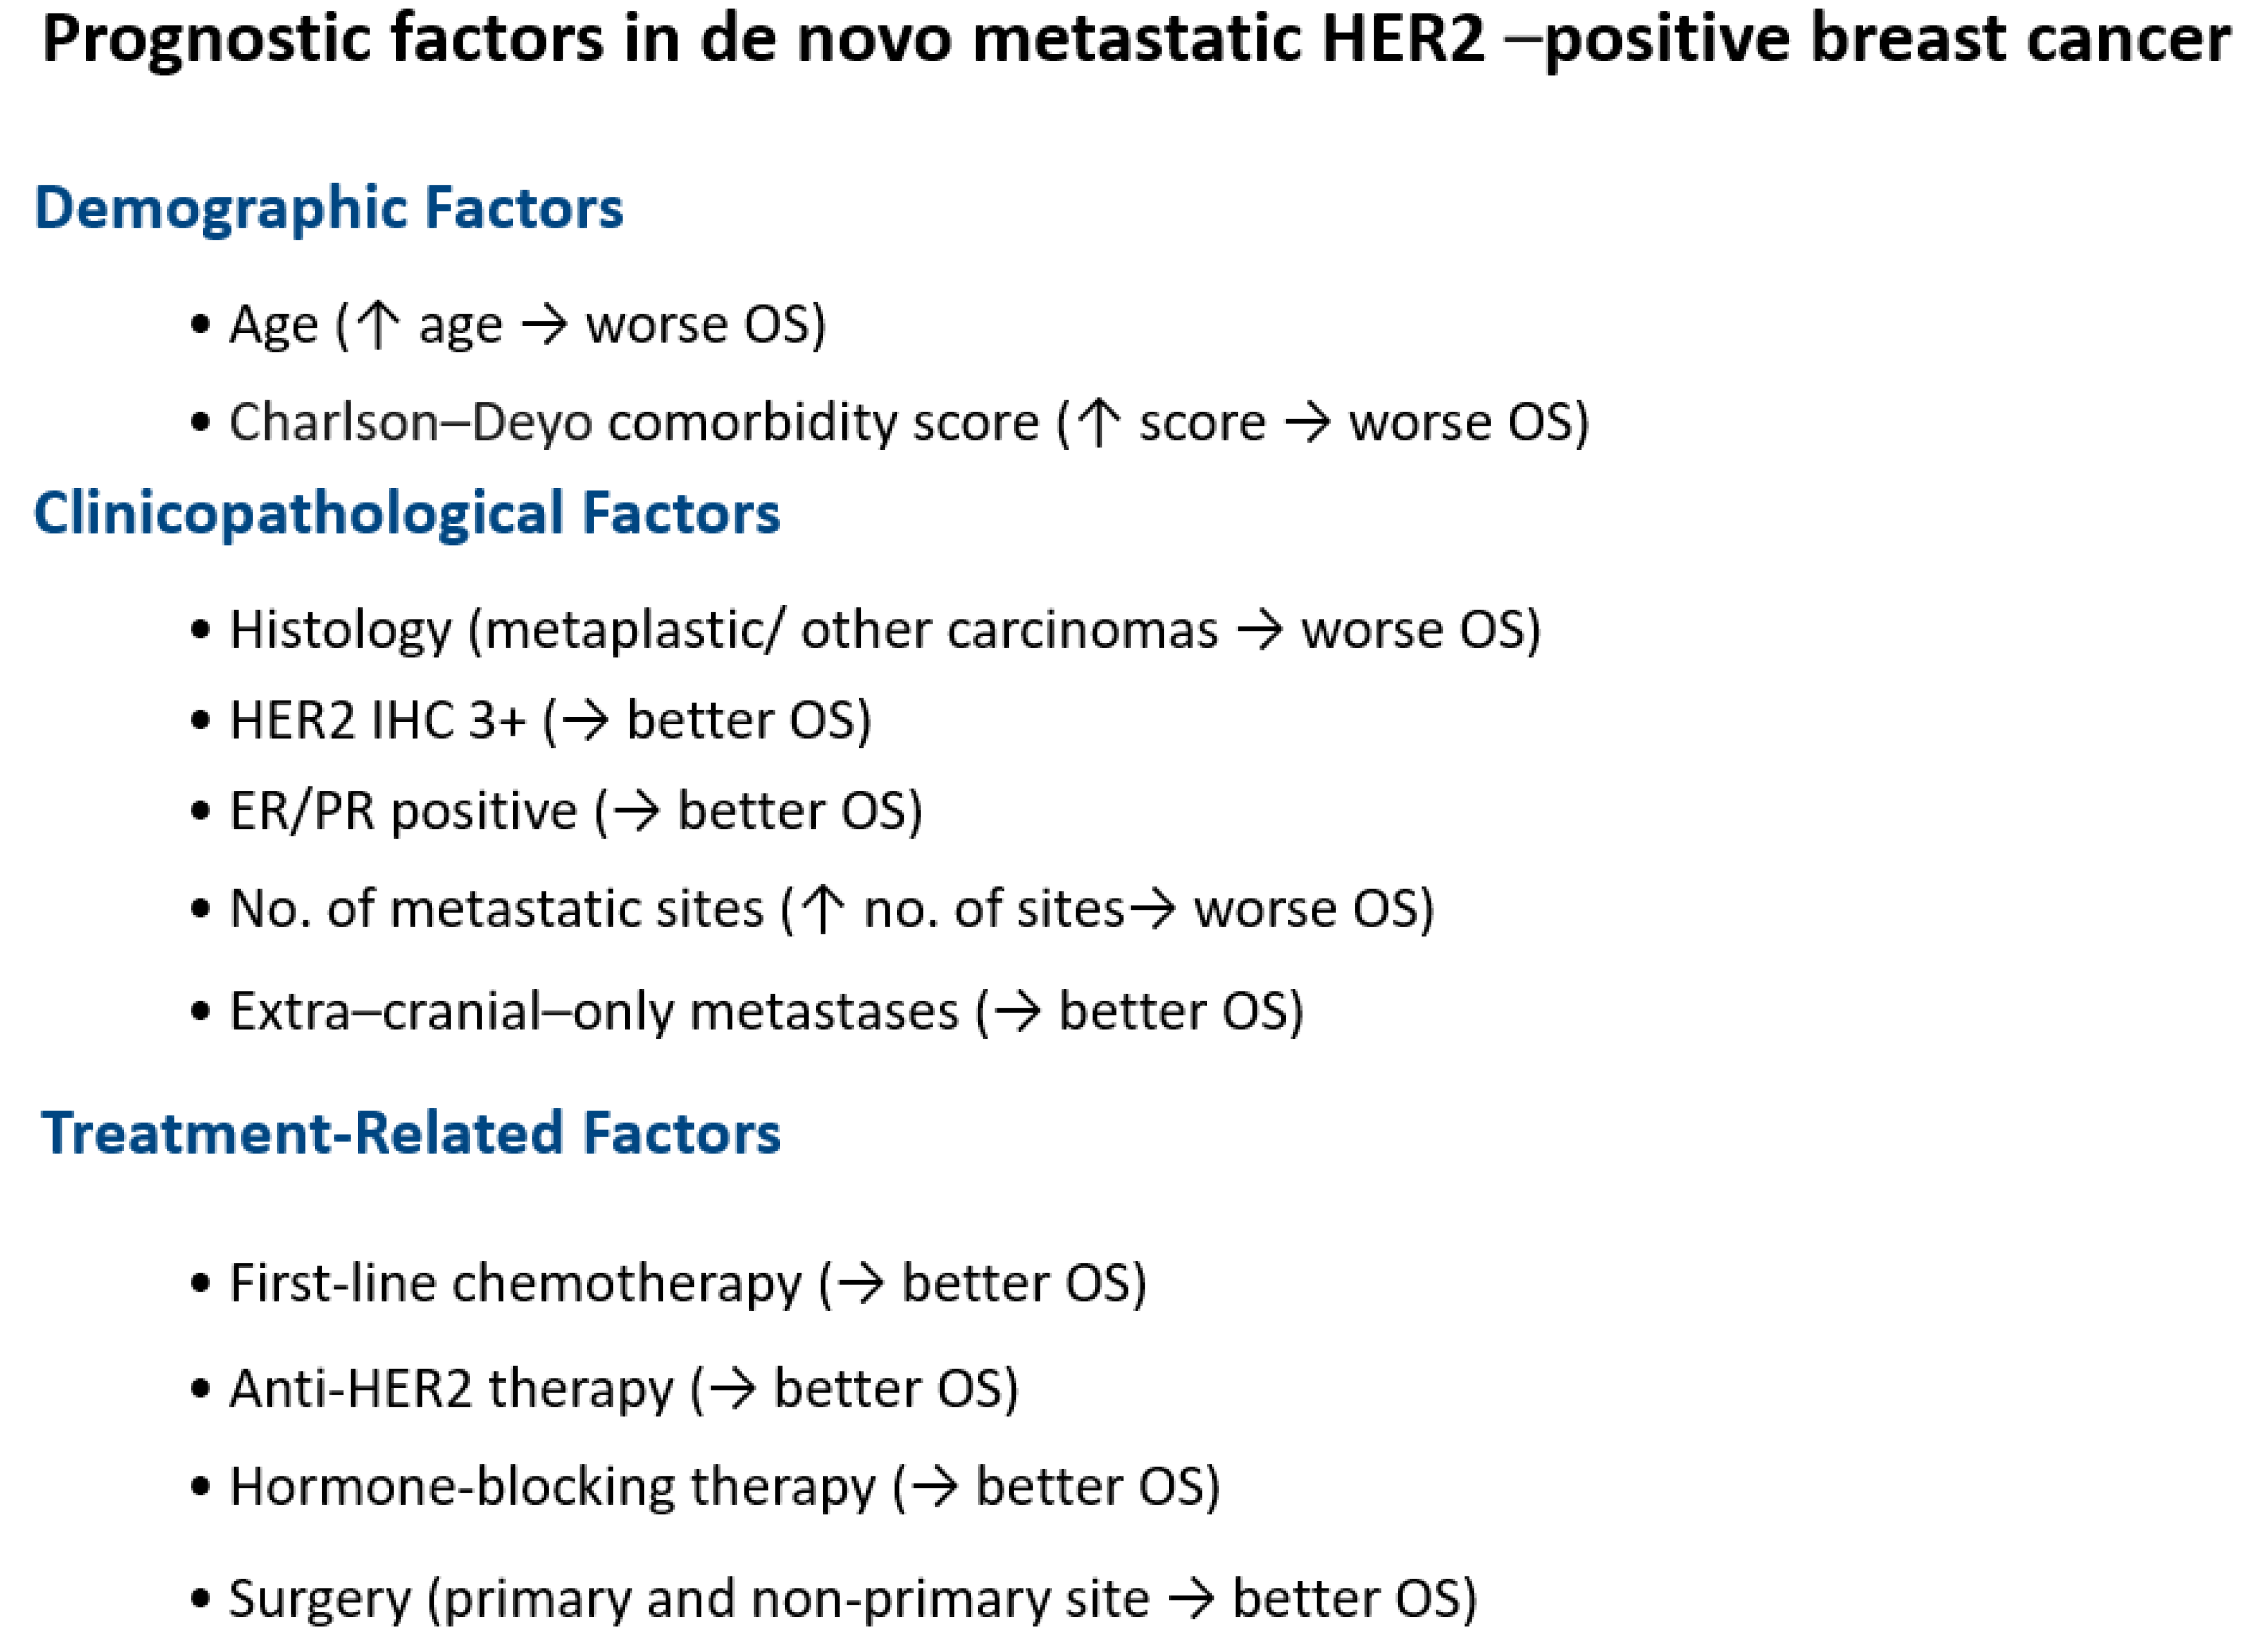
Task: Click the 'Treatment-Related Factors' heading
Action: pos(410,1133)
